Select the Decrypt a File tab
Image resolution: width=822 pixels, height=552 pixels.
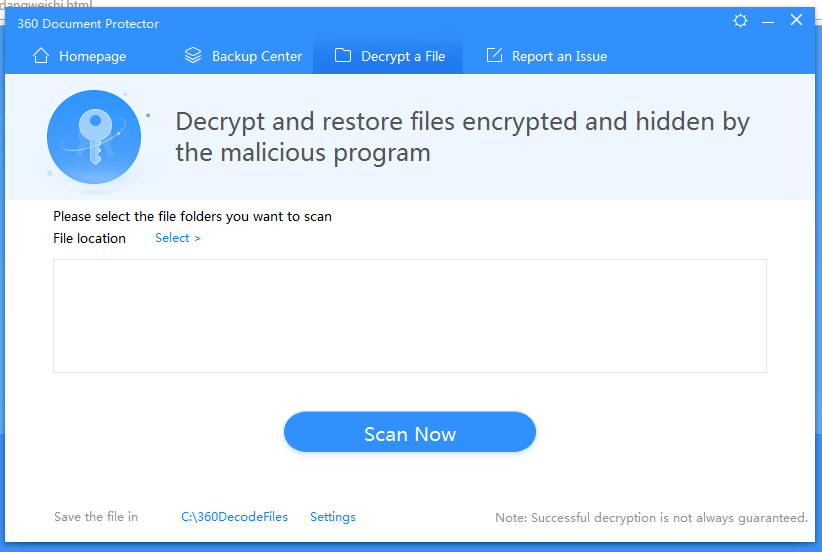388,56
